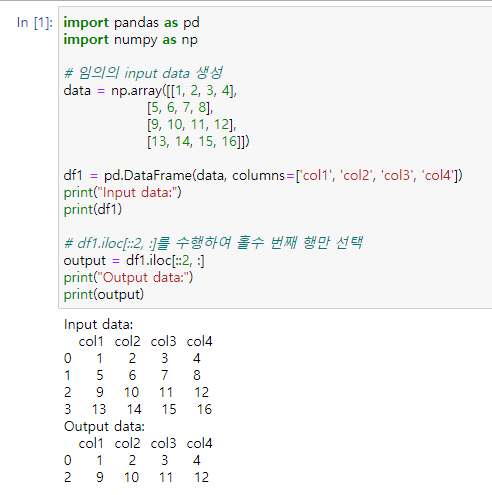Screen dimensions: 492x495
Task: Click the print(output) line
Action: pos(104,295)
